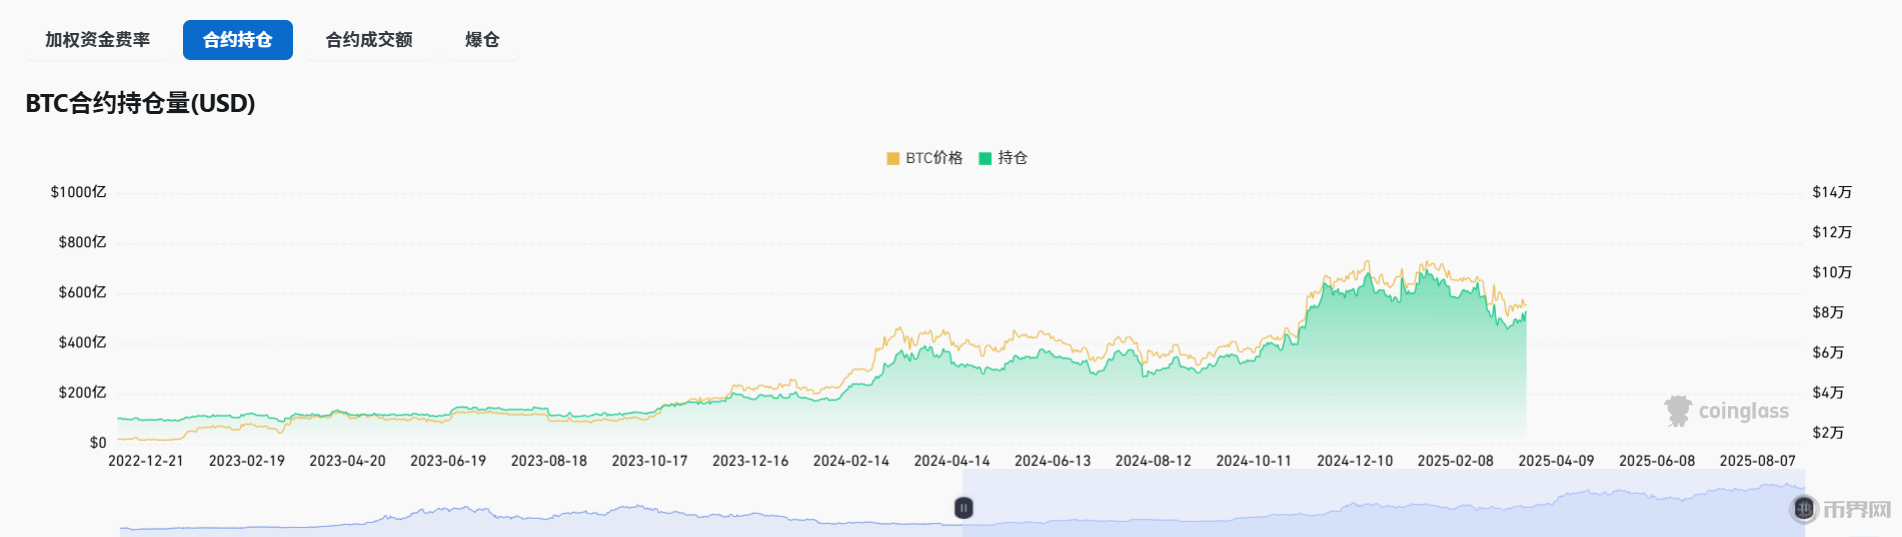
Task: Click the 币界网 round logo icon
Action: point(1804,509)
